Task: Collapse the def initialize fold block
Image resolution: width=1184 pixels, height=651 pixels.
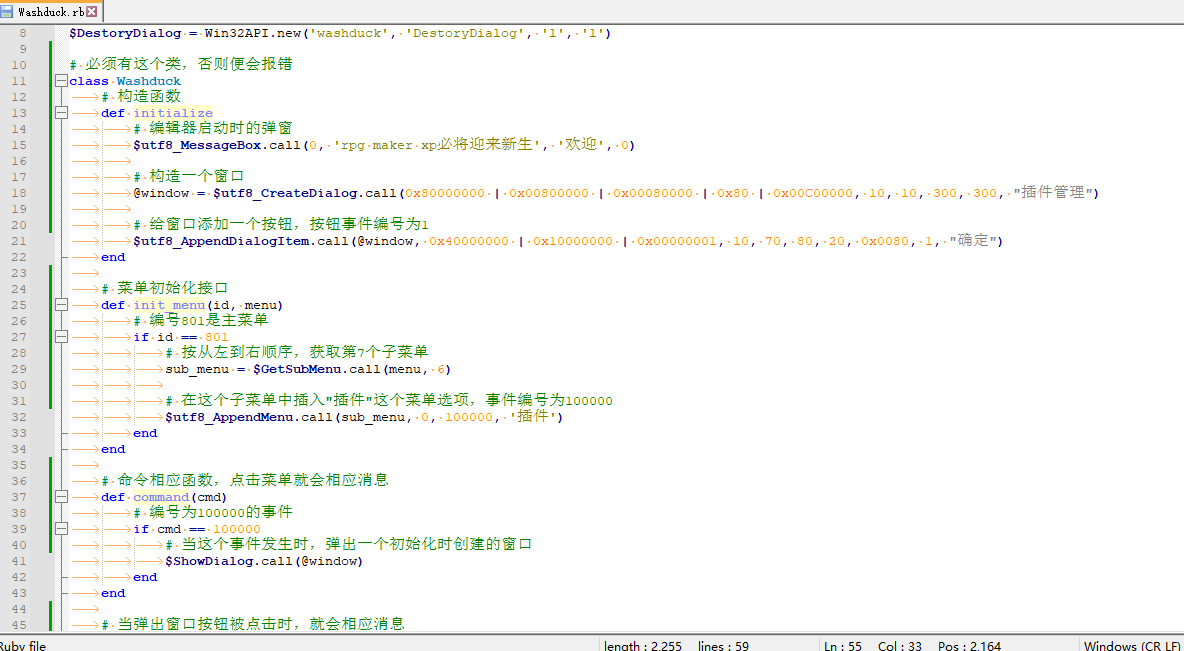Action: [61, 113]
